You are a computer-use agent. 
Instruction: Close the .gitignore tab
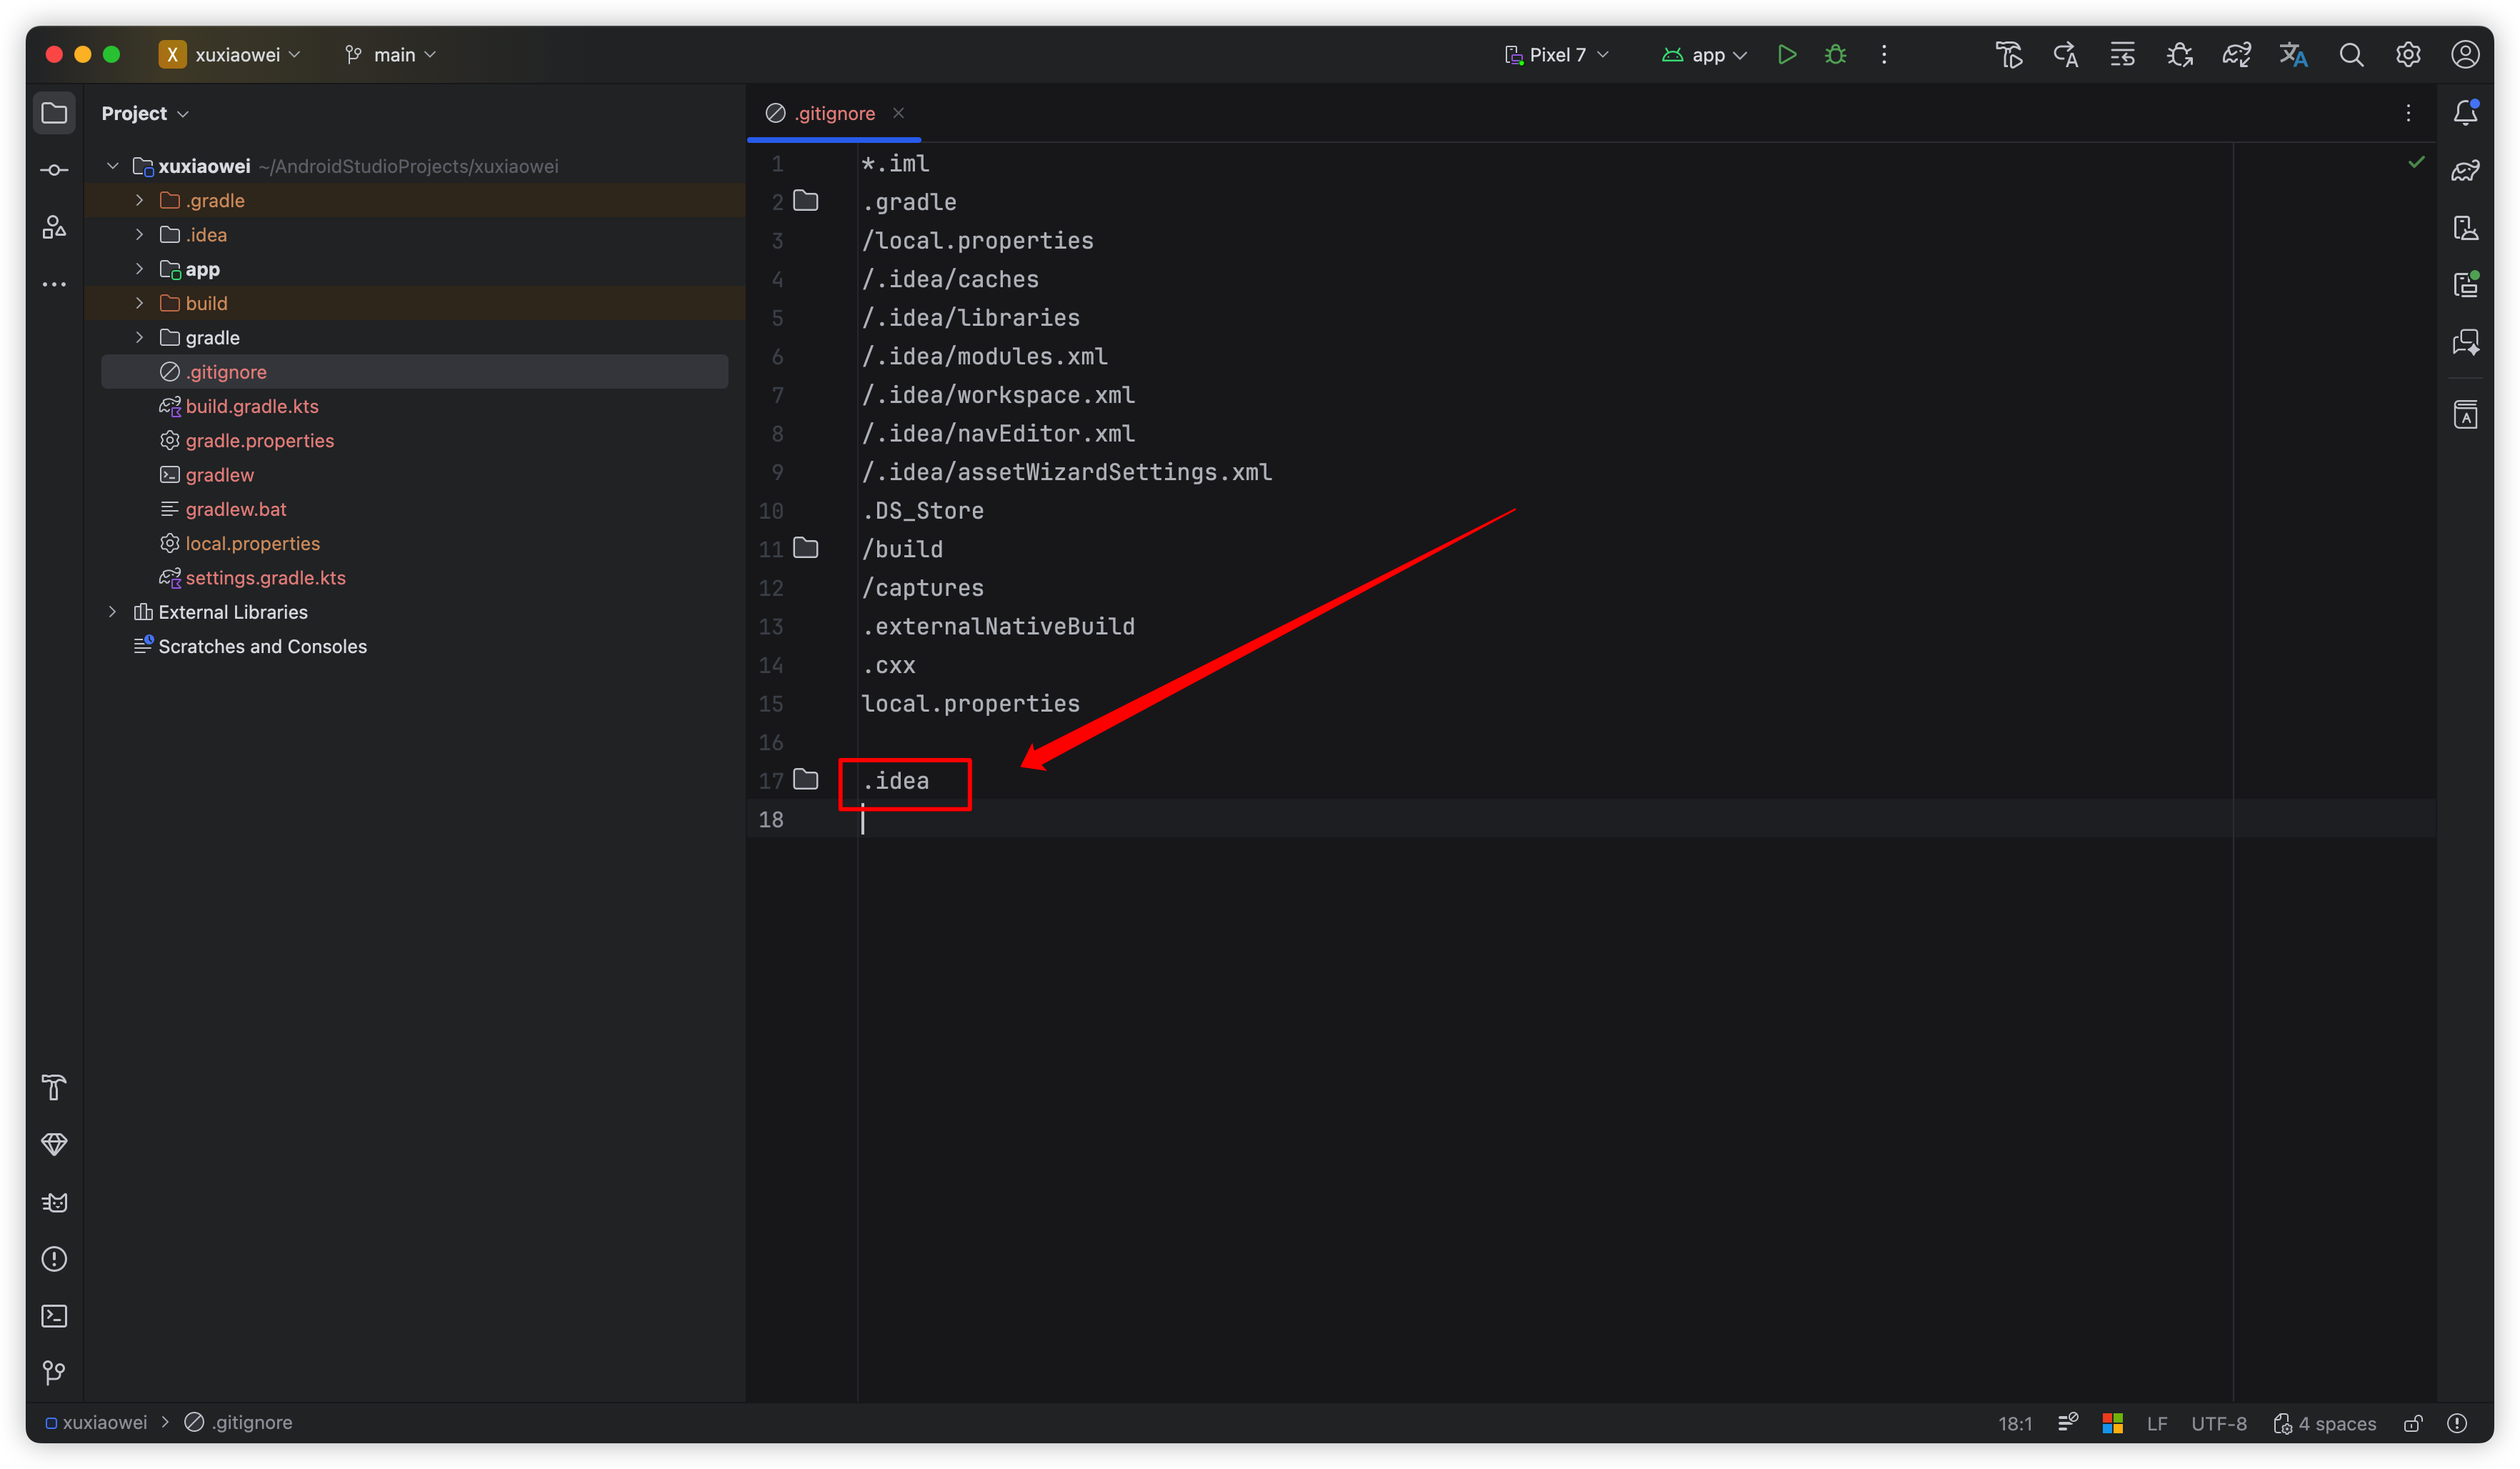(x=898, y=113)
